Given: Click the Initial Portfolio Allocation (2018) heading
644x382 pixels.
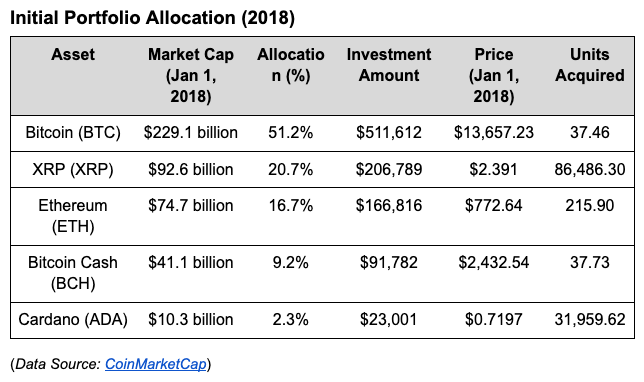Looking at the screenshot, I should pos(152,18).
